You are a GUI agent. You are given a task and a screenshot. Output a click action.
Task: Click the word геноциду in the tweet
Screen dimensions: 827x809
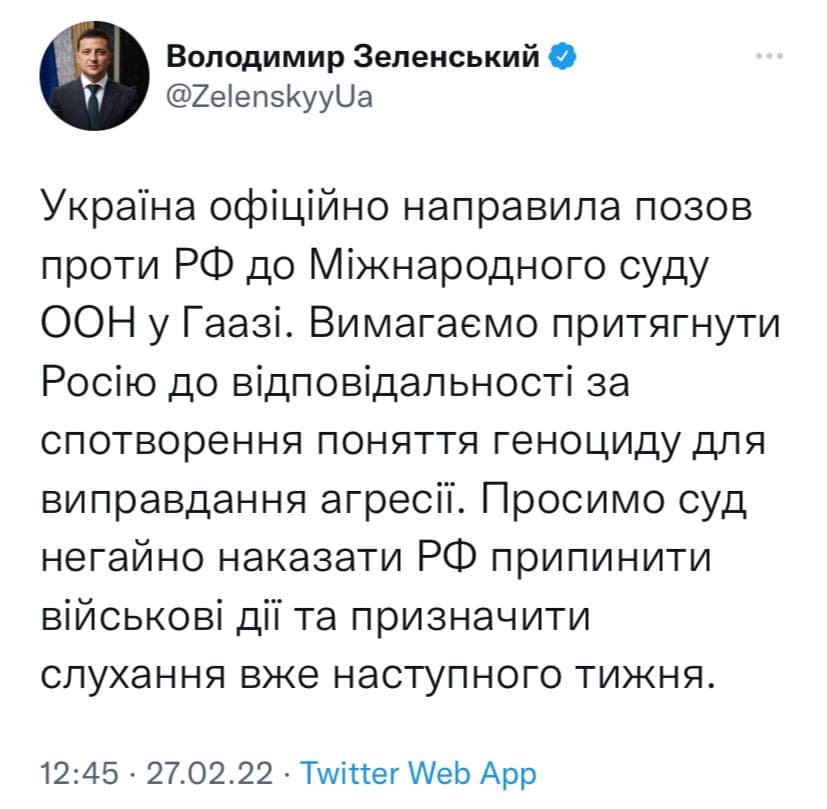point(585,442)
